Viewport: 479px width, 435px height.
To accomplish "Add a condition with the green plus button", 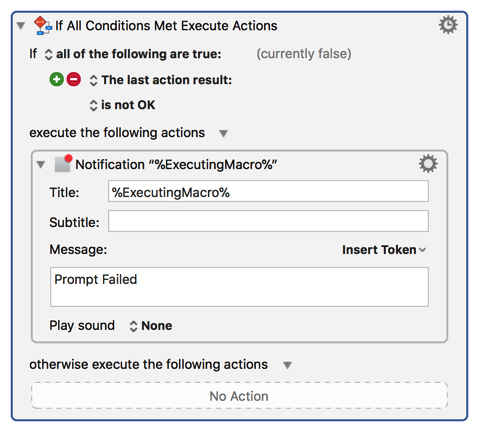I will (57, 80).
